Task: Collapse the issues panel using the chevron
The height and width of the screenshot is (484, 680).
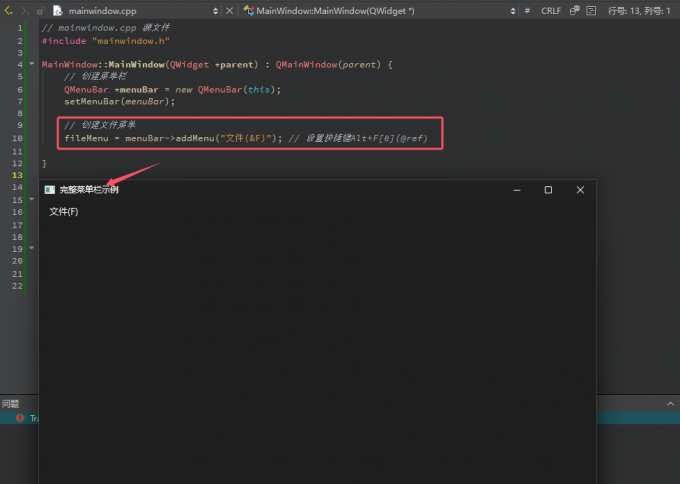Action: (x=670, y=403)
